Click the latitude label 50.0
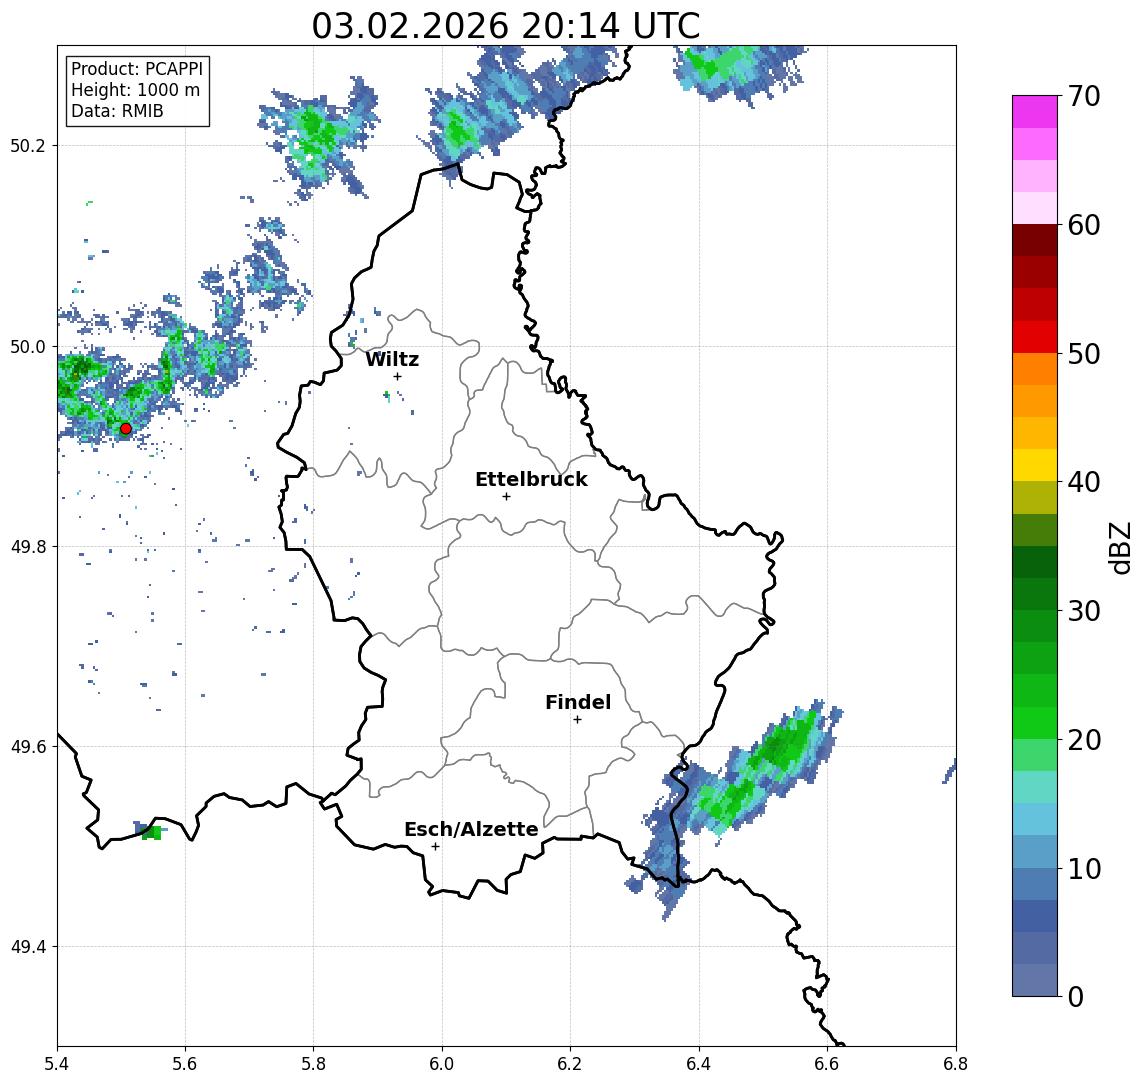Viewport: 1145px width, 1084px height. 28,347
